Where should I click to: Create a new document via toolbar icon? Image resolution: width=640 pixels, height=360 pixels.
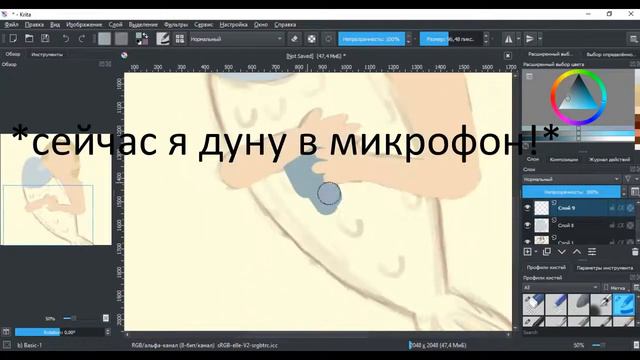[13, 39]
